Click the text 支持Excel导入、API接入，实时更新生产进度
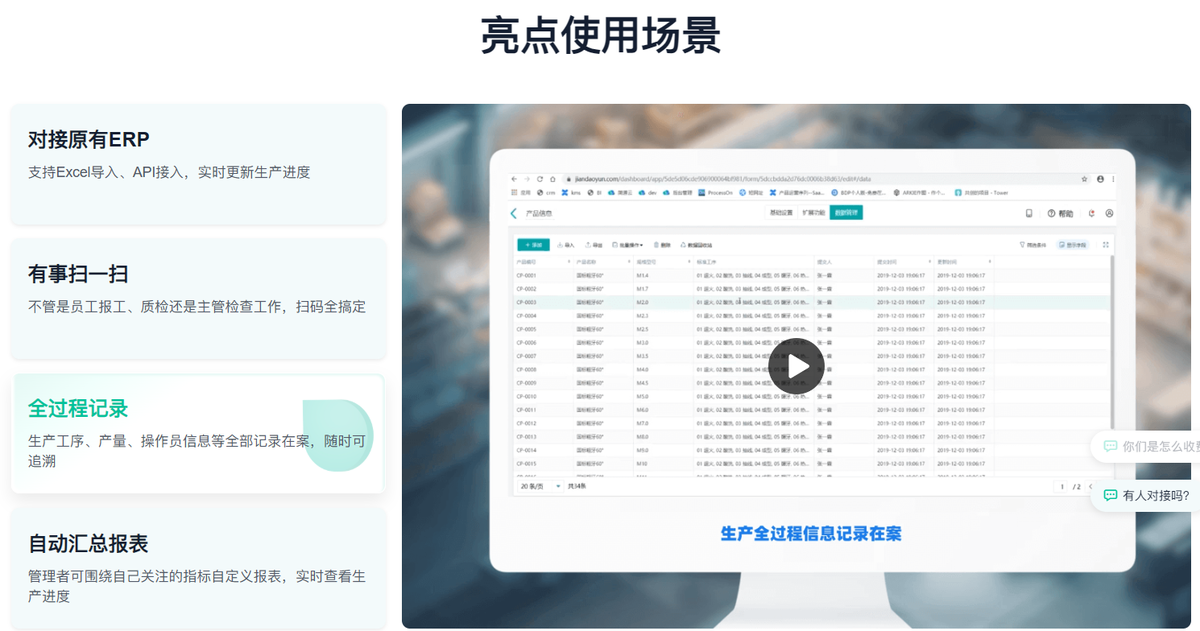 tap(169, 172)
